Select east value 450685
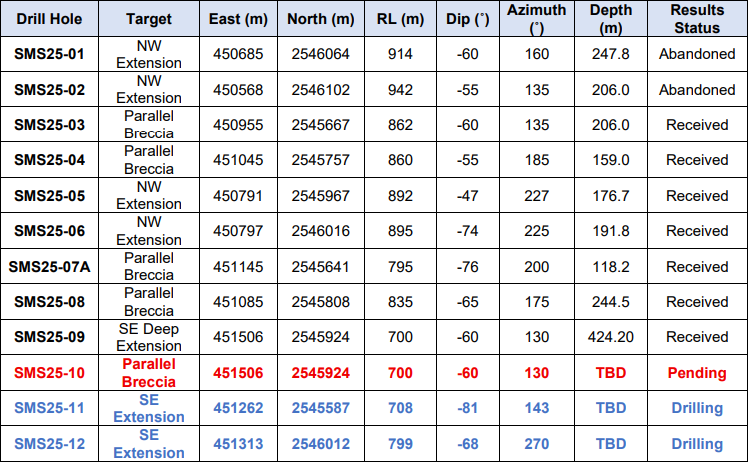The image size is (748, 462). point(237,54)
